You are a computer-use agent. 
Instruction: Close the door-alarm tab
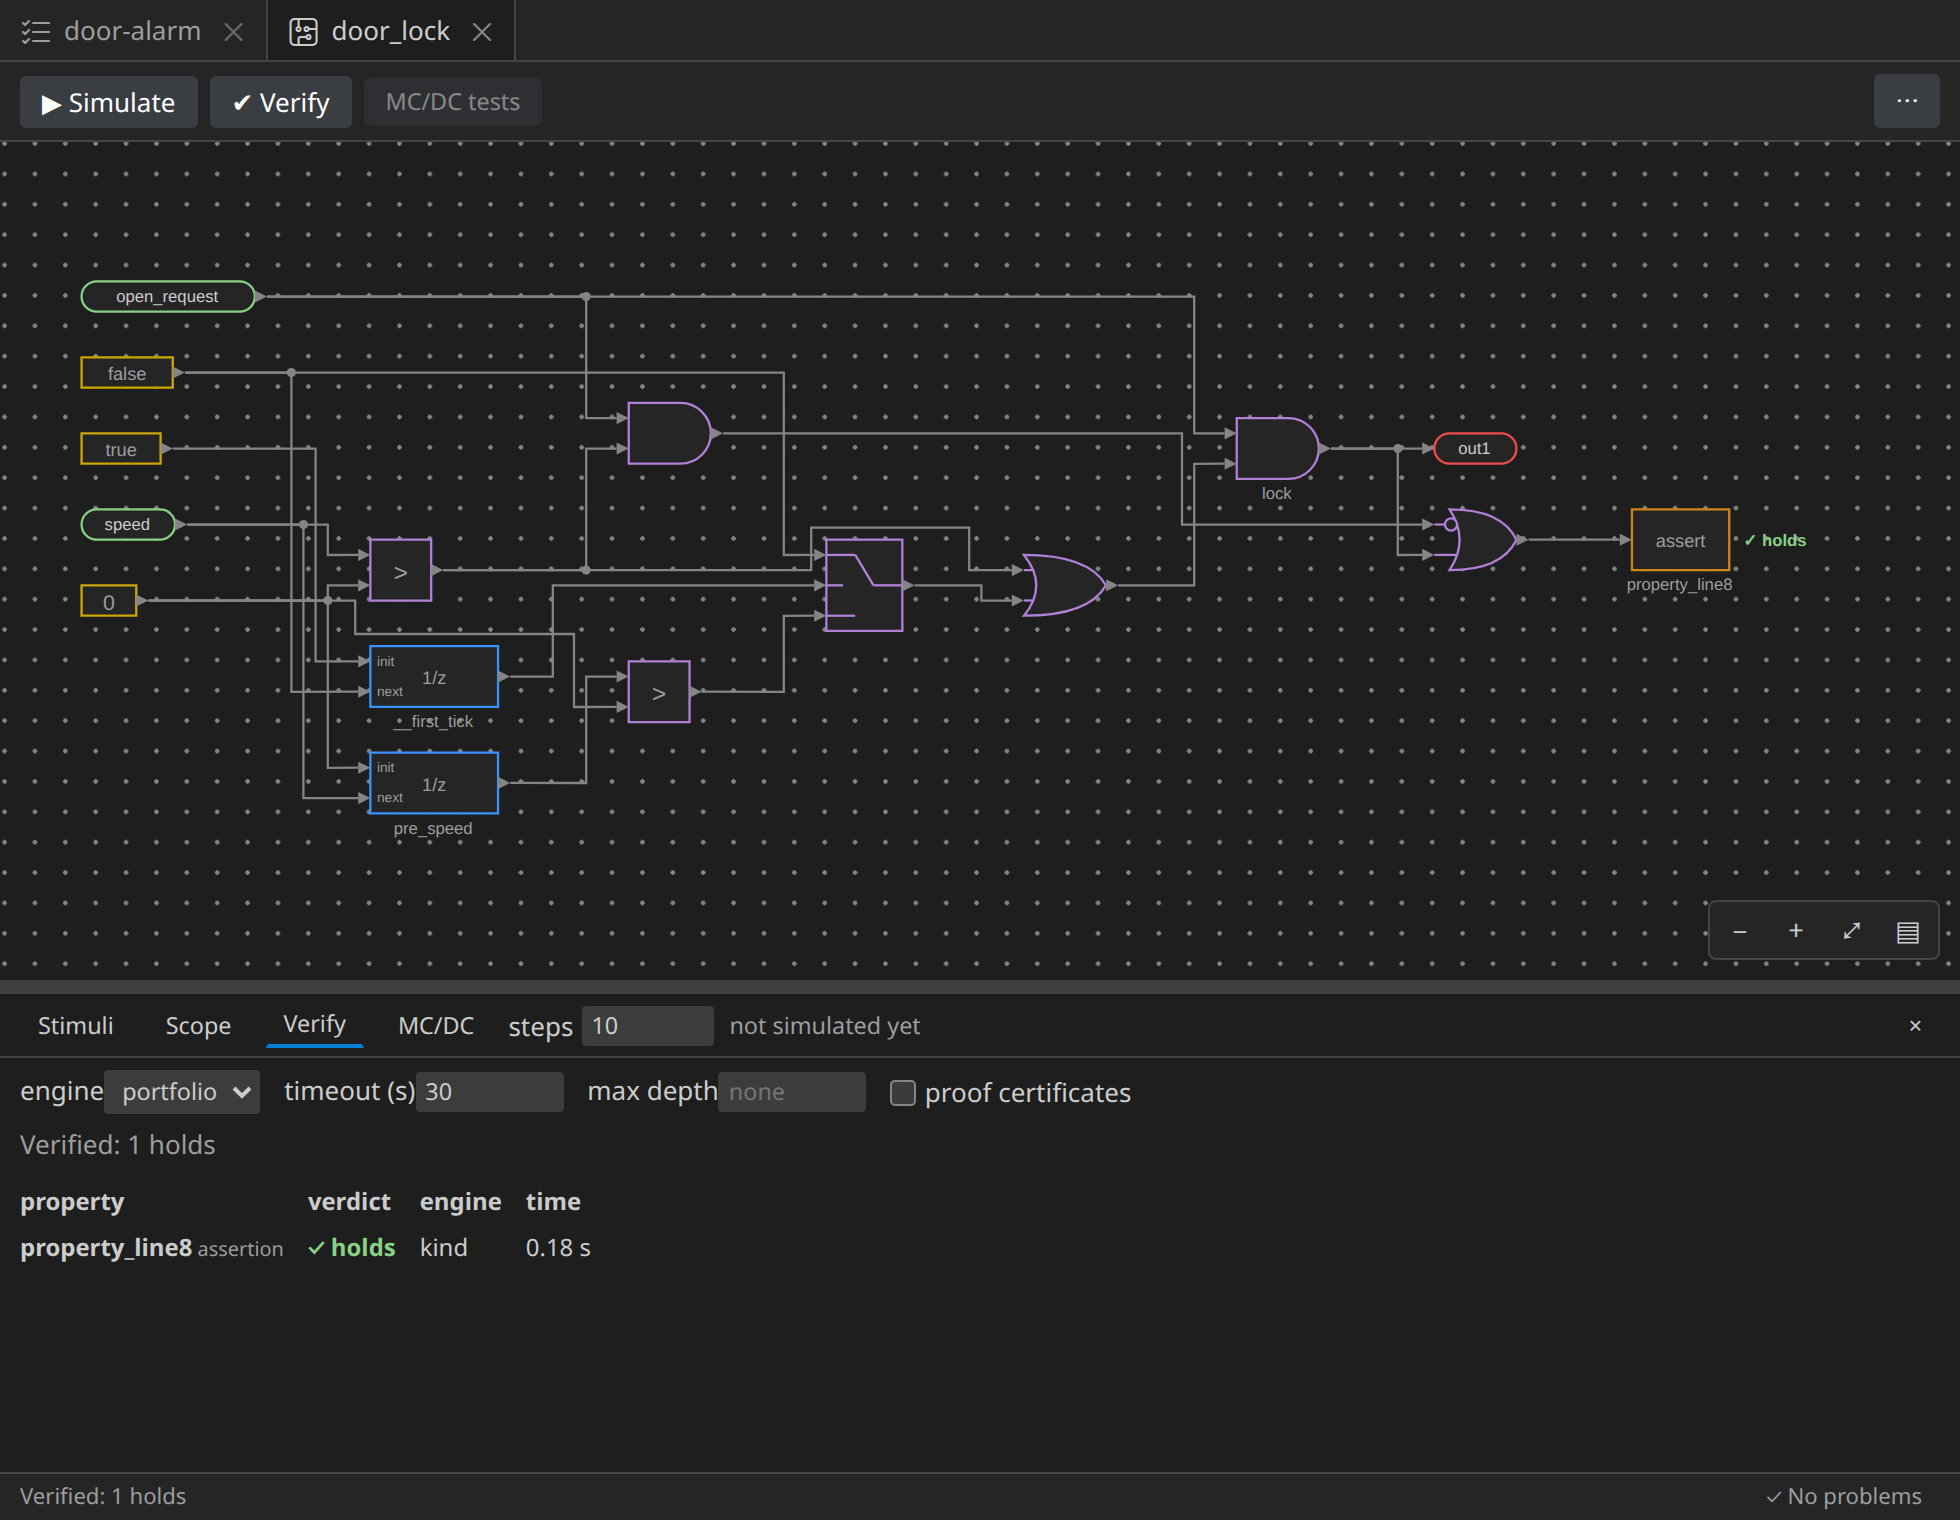click(x=234, y=32)
